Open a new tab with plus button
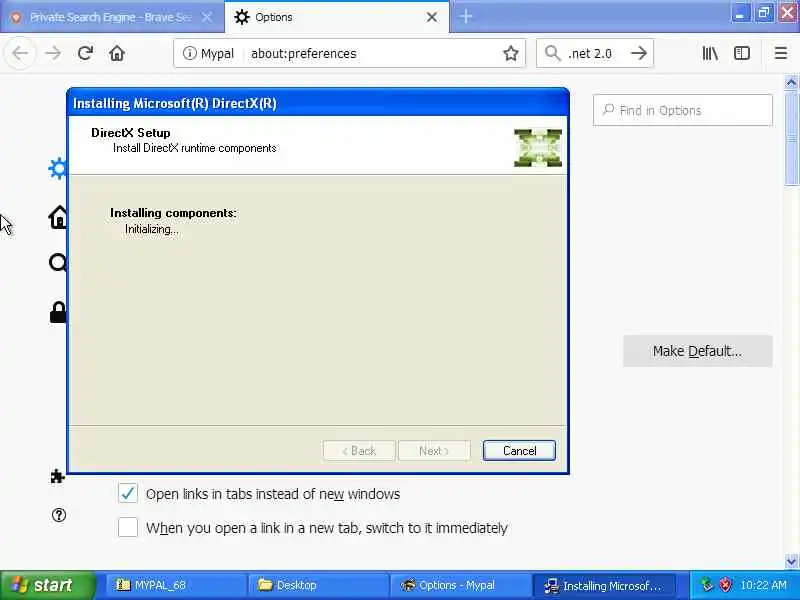800x600 pixels. pos(466,17)
